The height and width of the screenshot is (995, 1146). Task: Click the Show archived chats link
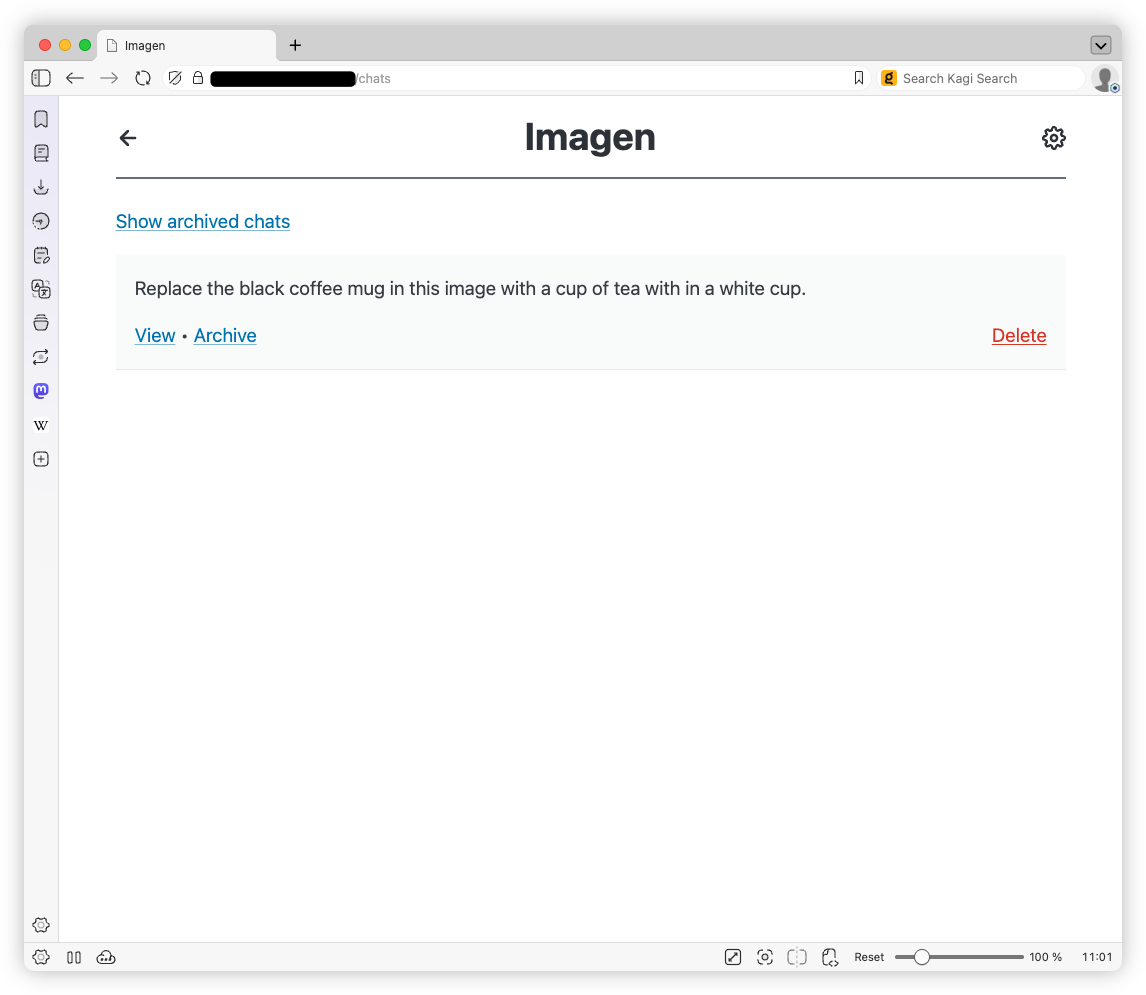click(x=203, y=221)
